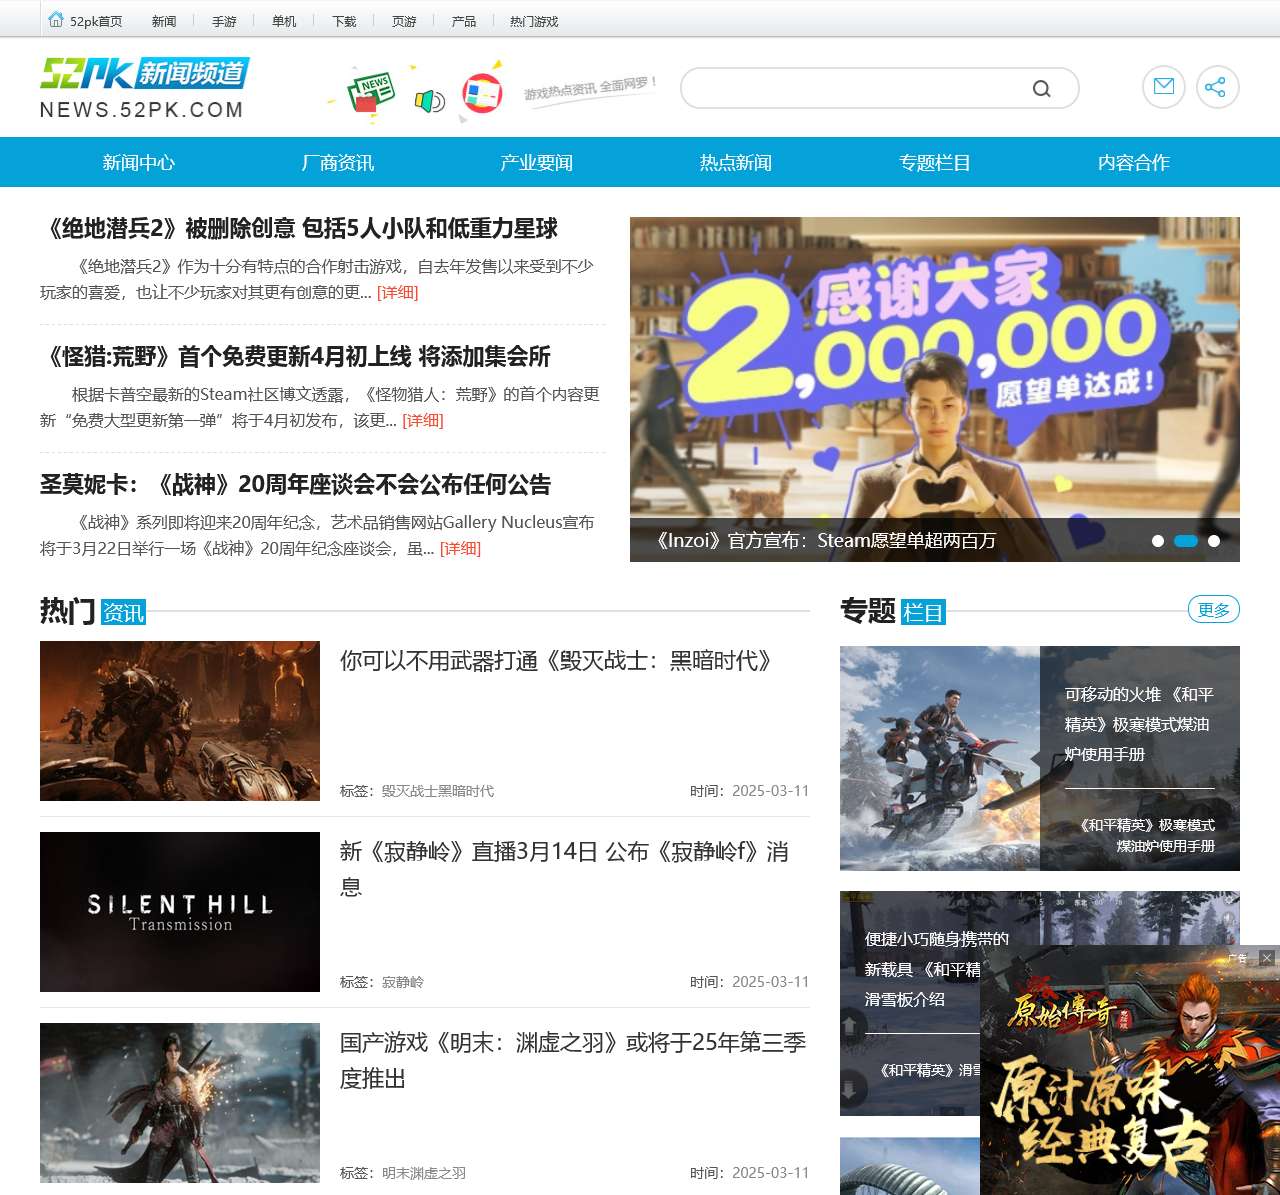1280x1195 pixels.
Task: Click the 明末渊虚之羽 tag
Action: (x=424, y=1173)
